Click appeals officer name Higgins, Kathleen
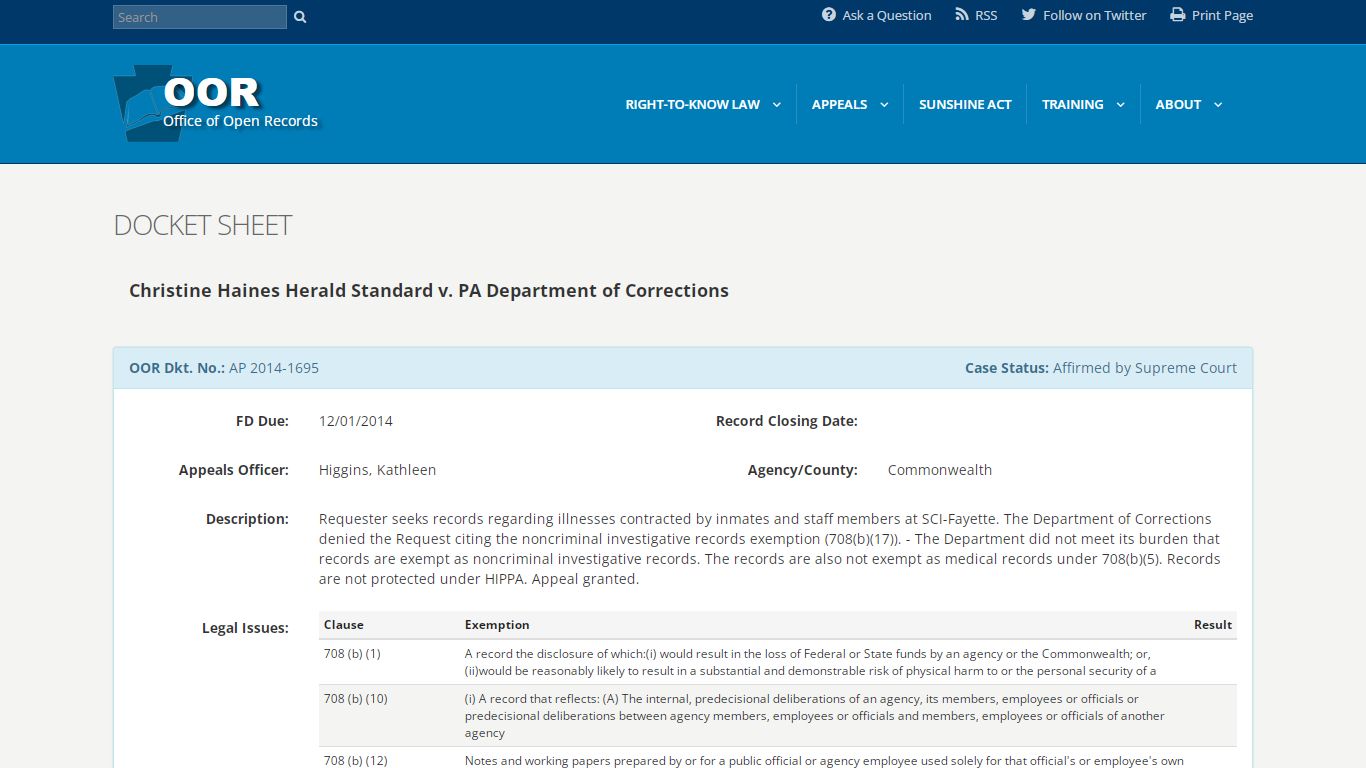 point(377,470)
